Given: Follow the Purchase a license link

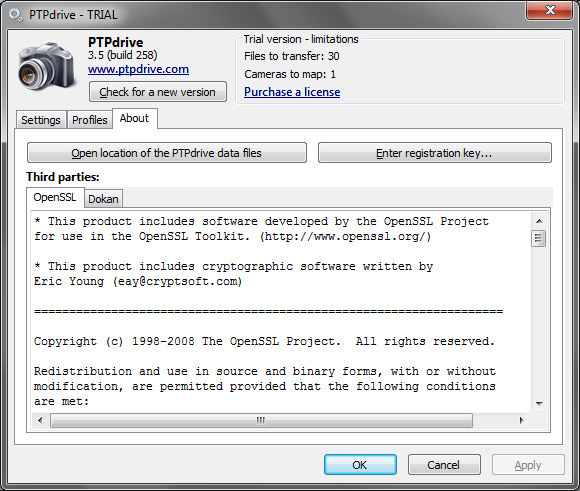Looking at the screenshot, I should (292, 92).
